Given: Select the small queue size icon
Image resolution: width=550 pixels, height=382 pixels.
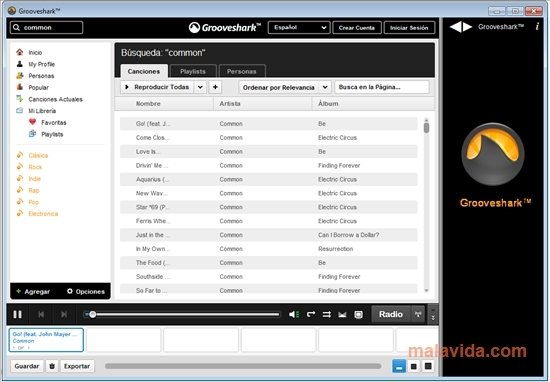Looking at the screenshot, I should pyautogui.click(x=399, y=366).
